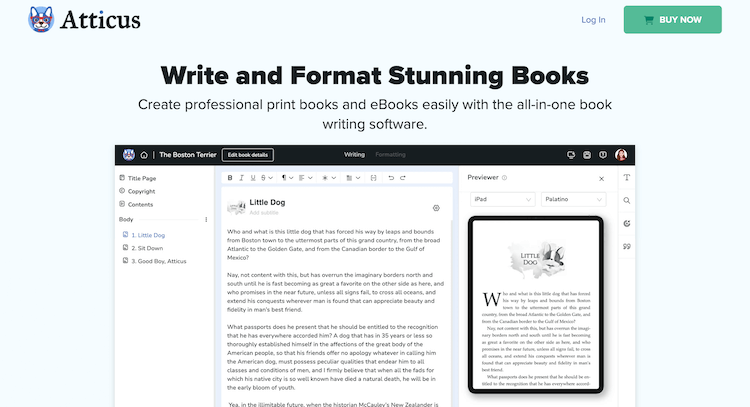Open the search icon in right sidebar
Screen dimensions: 750x407
click(x=627, y=200)
